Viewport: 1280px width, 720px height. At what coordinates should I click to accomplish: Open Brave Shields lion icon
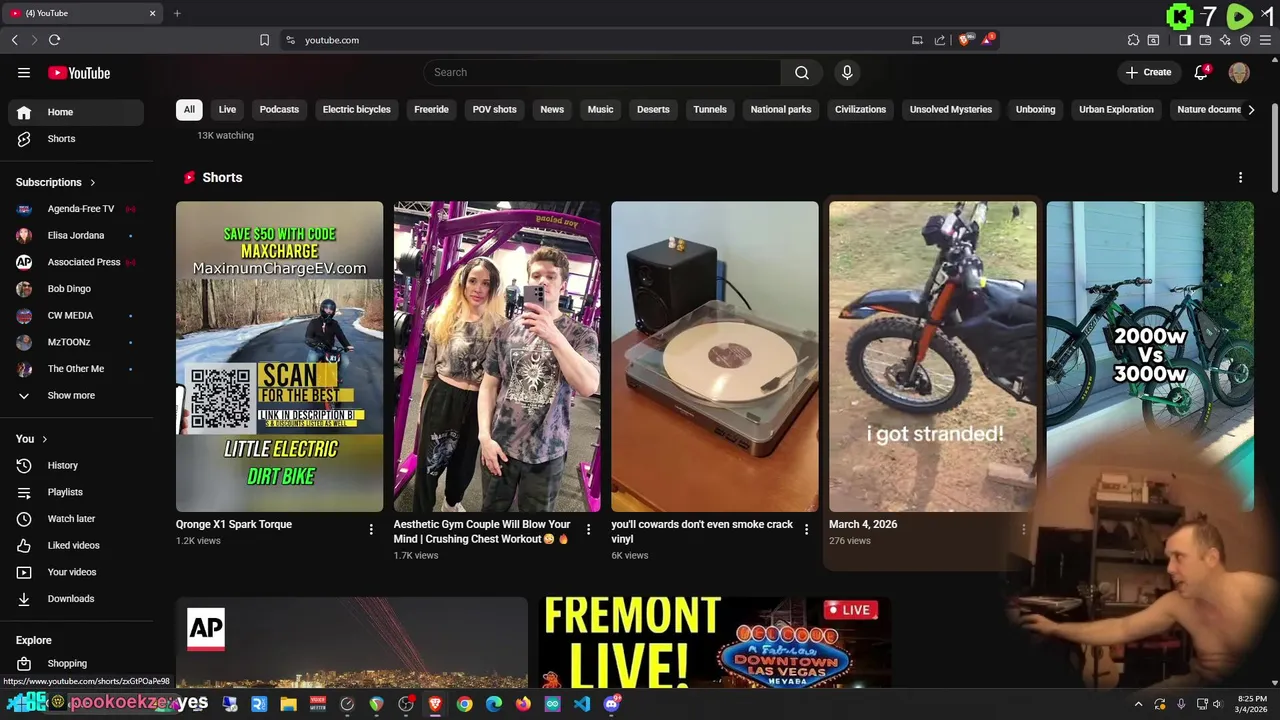coord(964,40)
